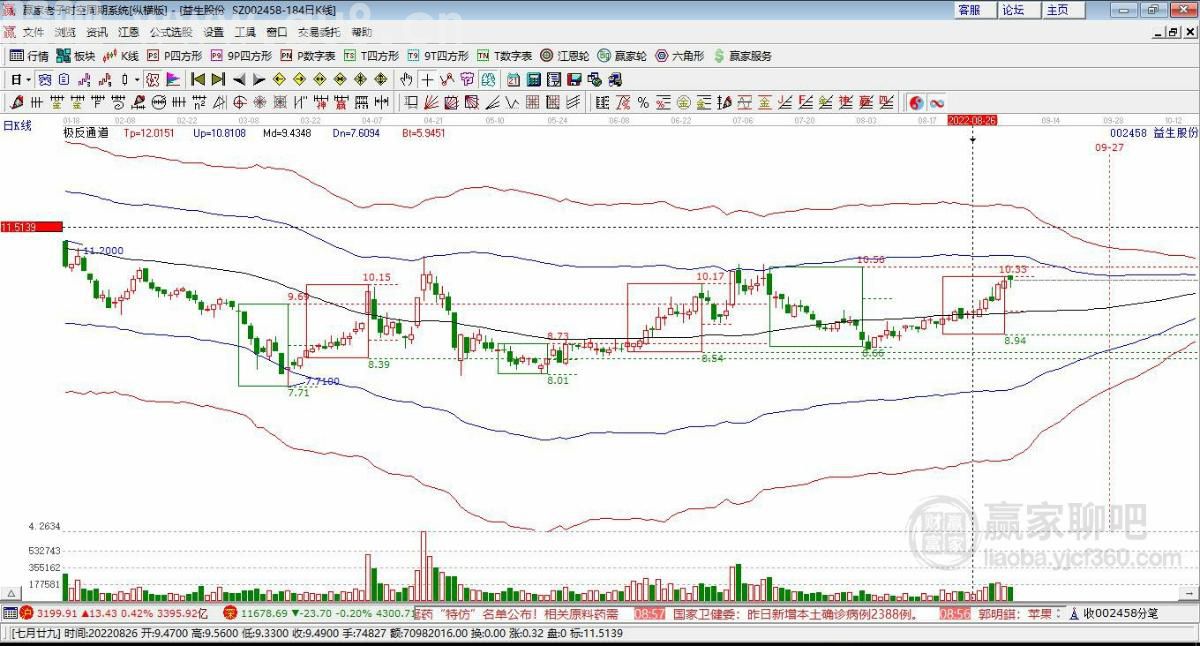Click the truck icon in toolbar
The width and height of the screenshot is (1200, 646).
615,79
